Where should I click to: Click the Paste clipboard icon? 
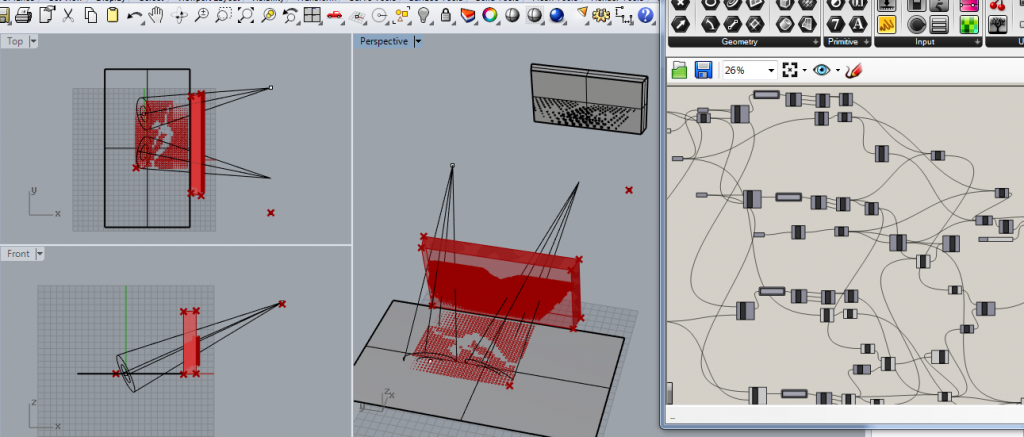pyautogui.click(x=112, y=14)
